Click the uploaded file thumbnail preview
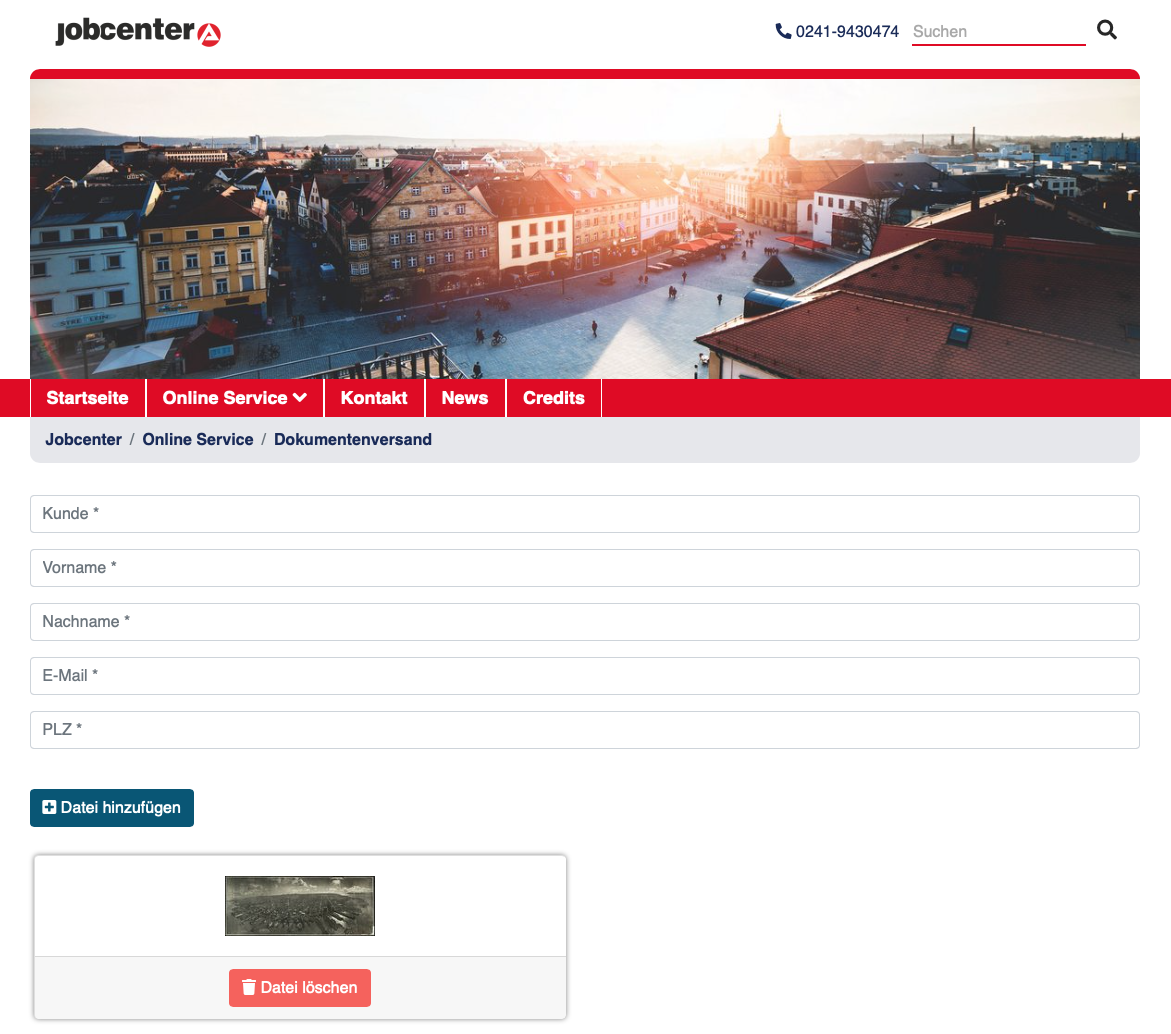This screenshot has width=1171, height=1034. [x=299, y=906]
